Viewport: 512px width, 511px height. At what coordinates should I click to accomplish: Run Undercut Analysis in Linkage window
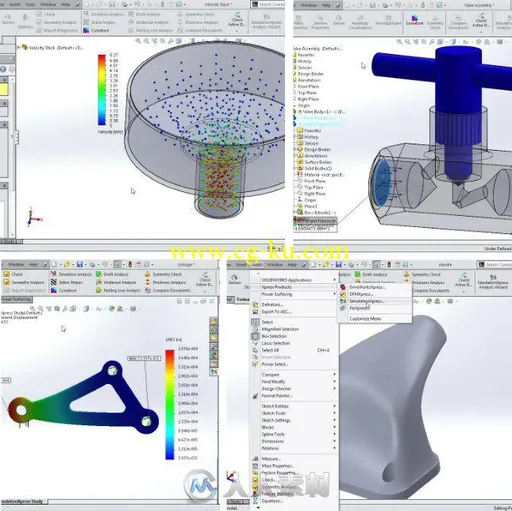tap(116, 282)
